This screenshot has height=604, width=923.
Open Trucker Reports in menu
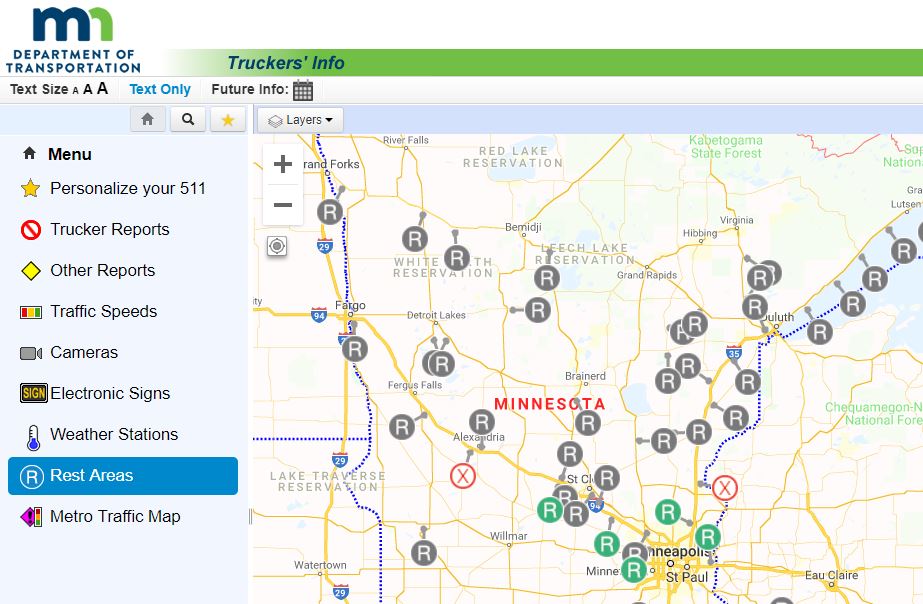click(x=109, y=229)
